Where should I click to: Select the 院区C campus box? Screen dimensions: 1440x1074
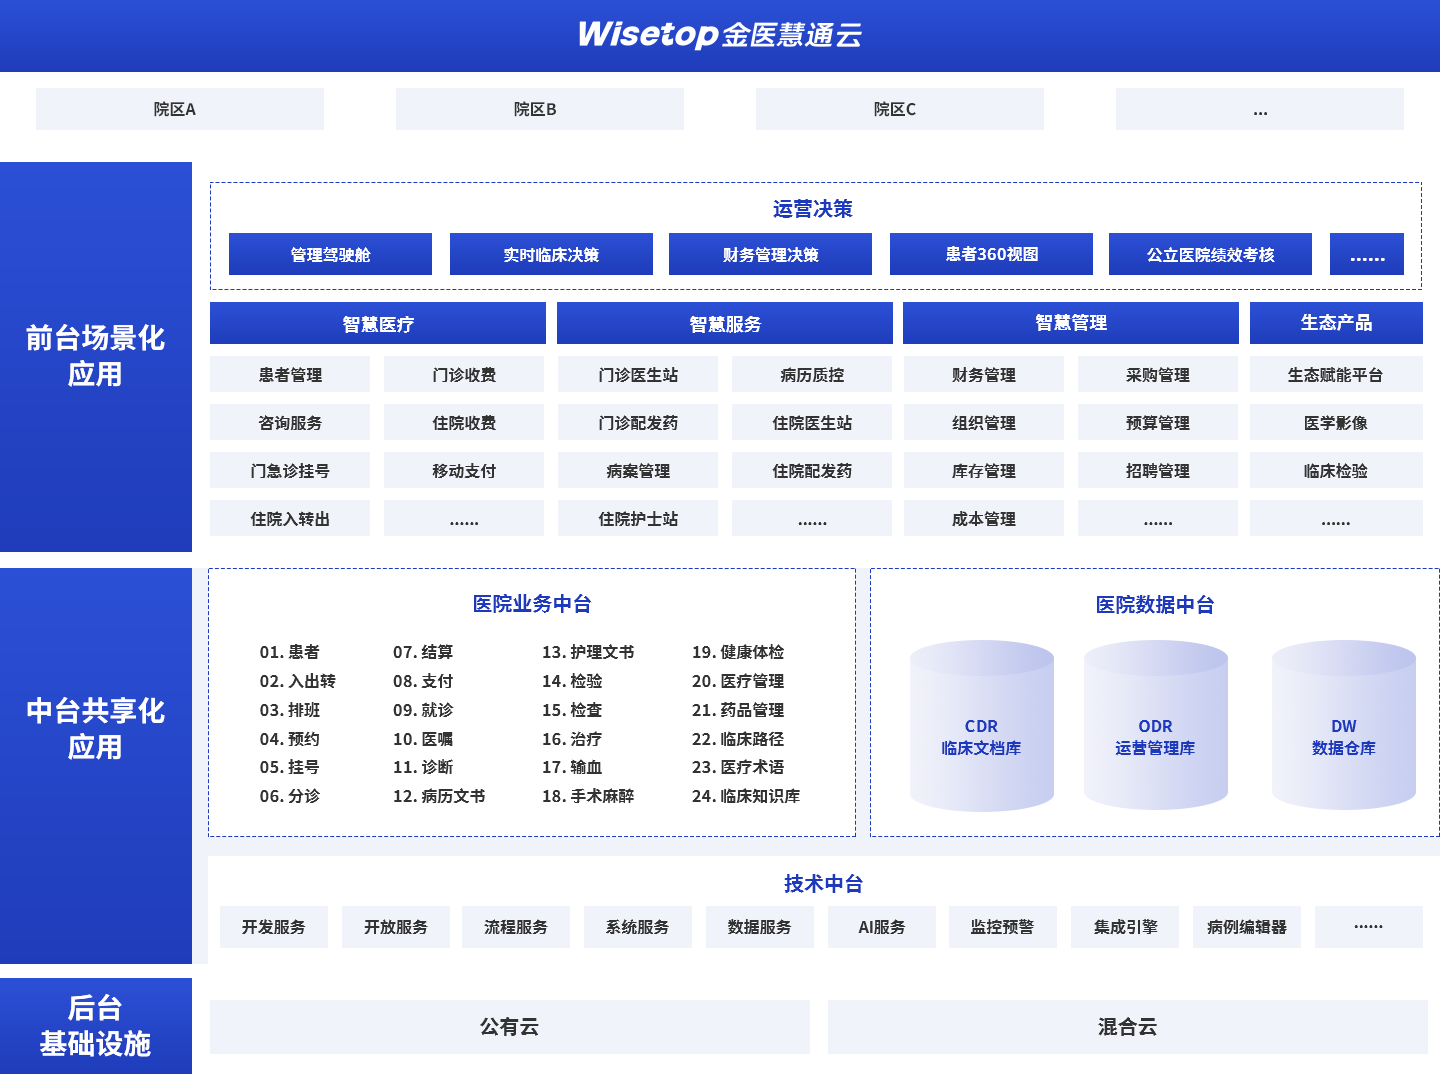pos(900,109)
